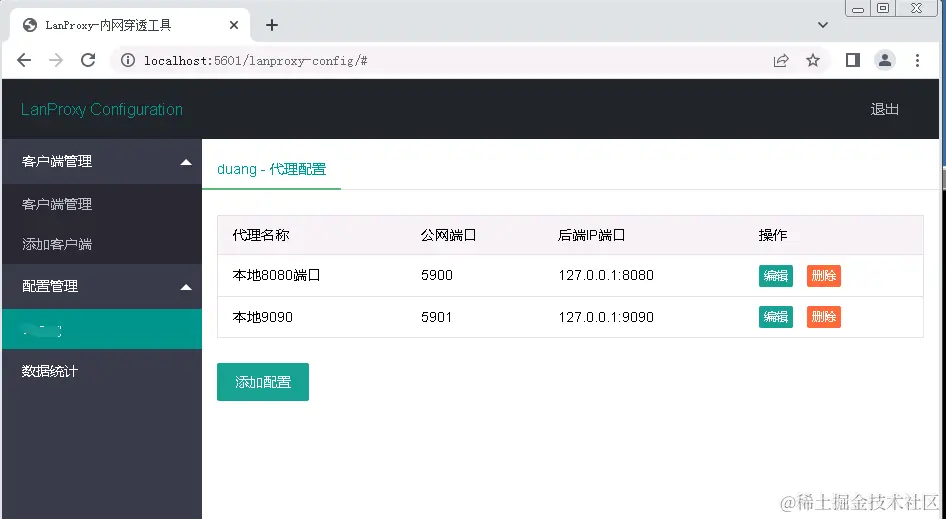Select the 5901 port cell

(x=436, y=317)
